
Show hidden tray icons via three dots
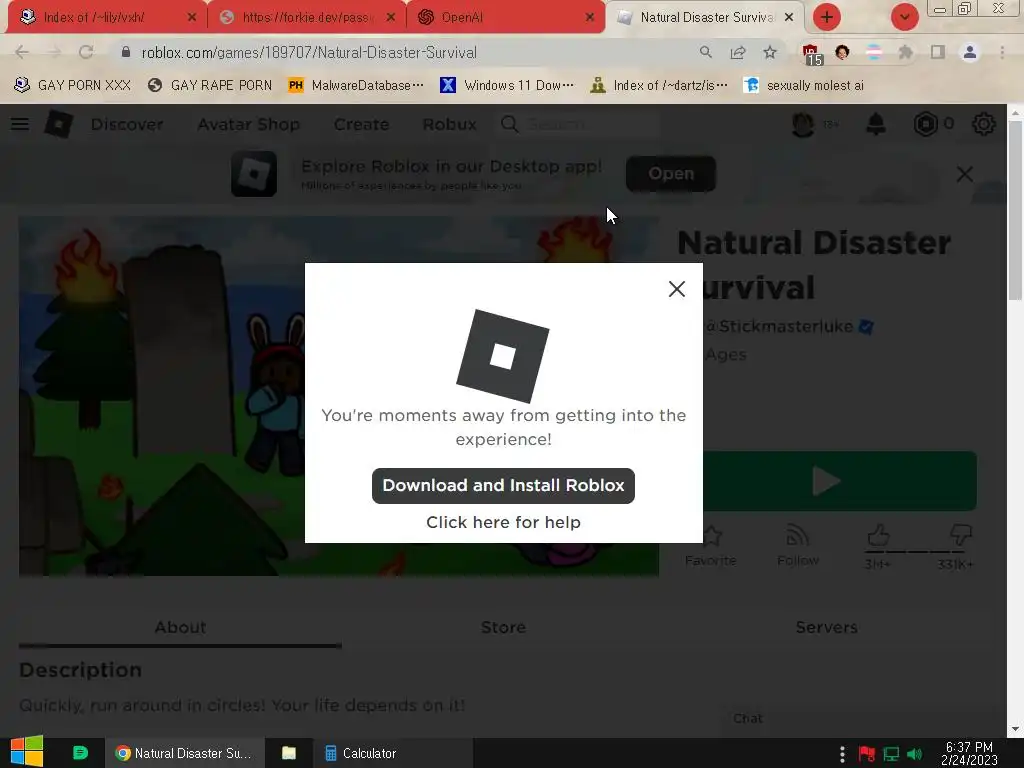(x=842, y=754)
